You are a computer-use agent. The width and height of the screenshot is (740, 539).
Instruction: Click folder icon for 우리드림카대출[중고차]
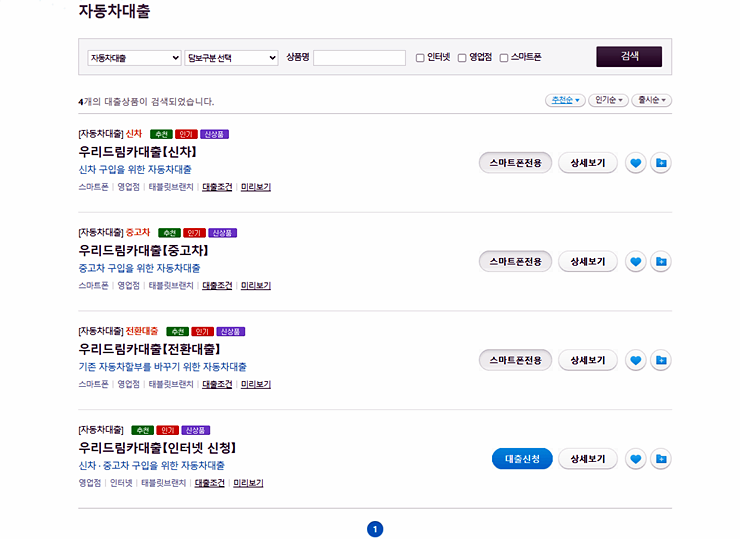(x=661, y=261)
